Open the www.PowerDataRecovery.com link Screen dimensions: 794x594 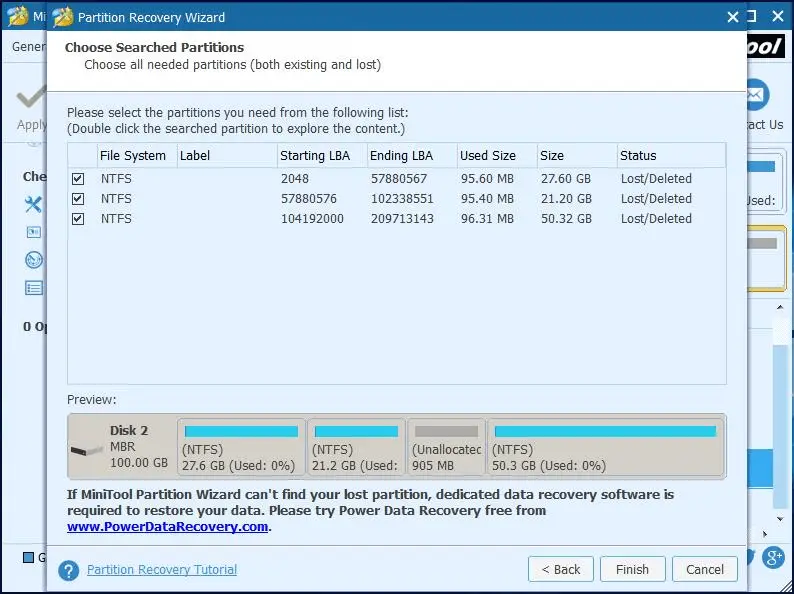[x=167, y=527]
